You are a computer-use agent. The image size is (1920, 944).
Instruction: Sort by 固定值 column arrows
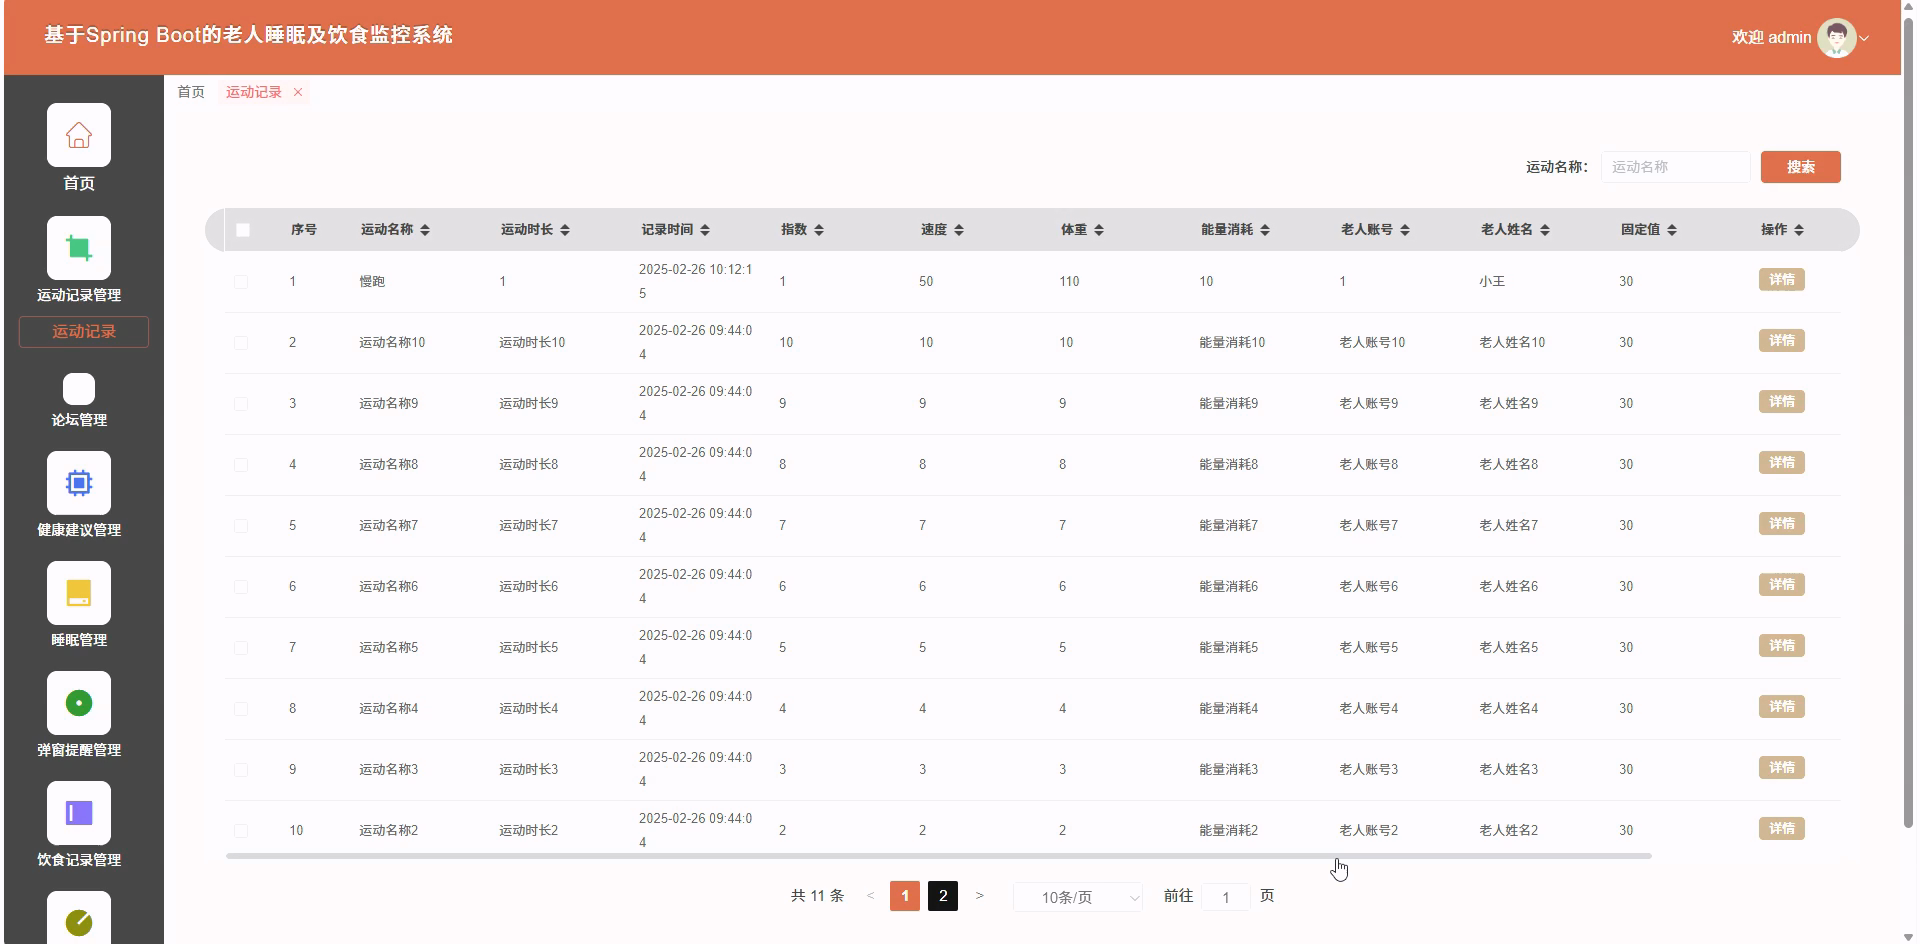[x=1672, y=230]
